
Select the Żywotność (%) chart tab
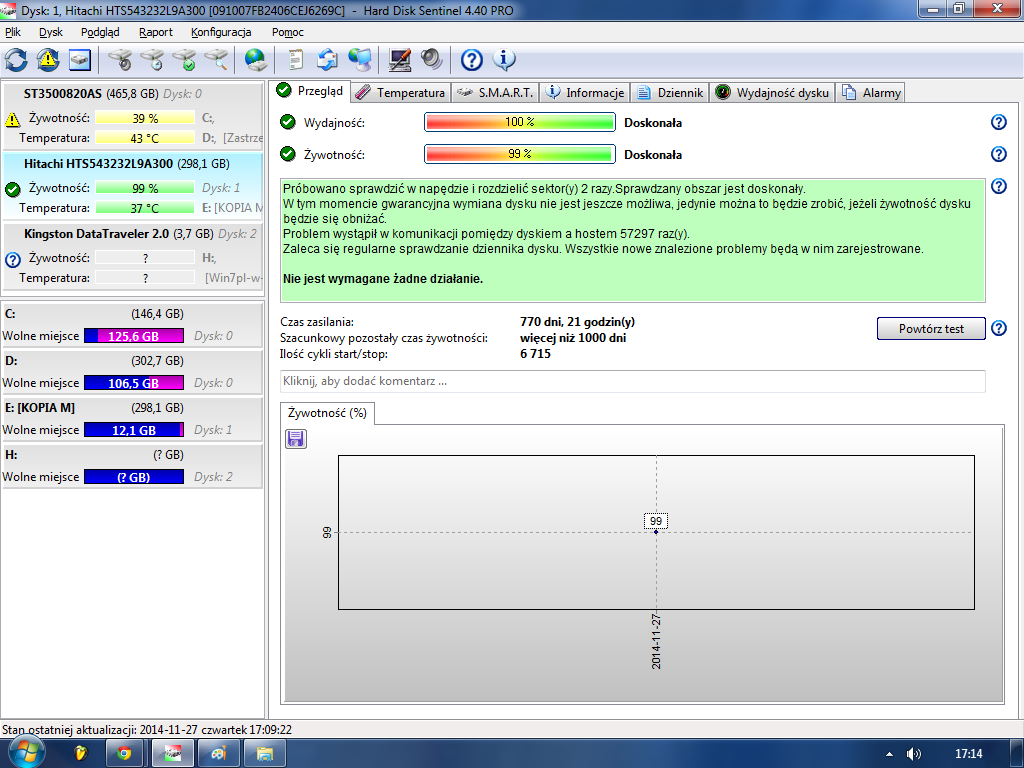(x=327, y=413)
